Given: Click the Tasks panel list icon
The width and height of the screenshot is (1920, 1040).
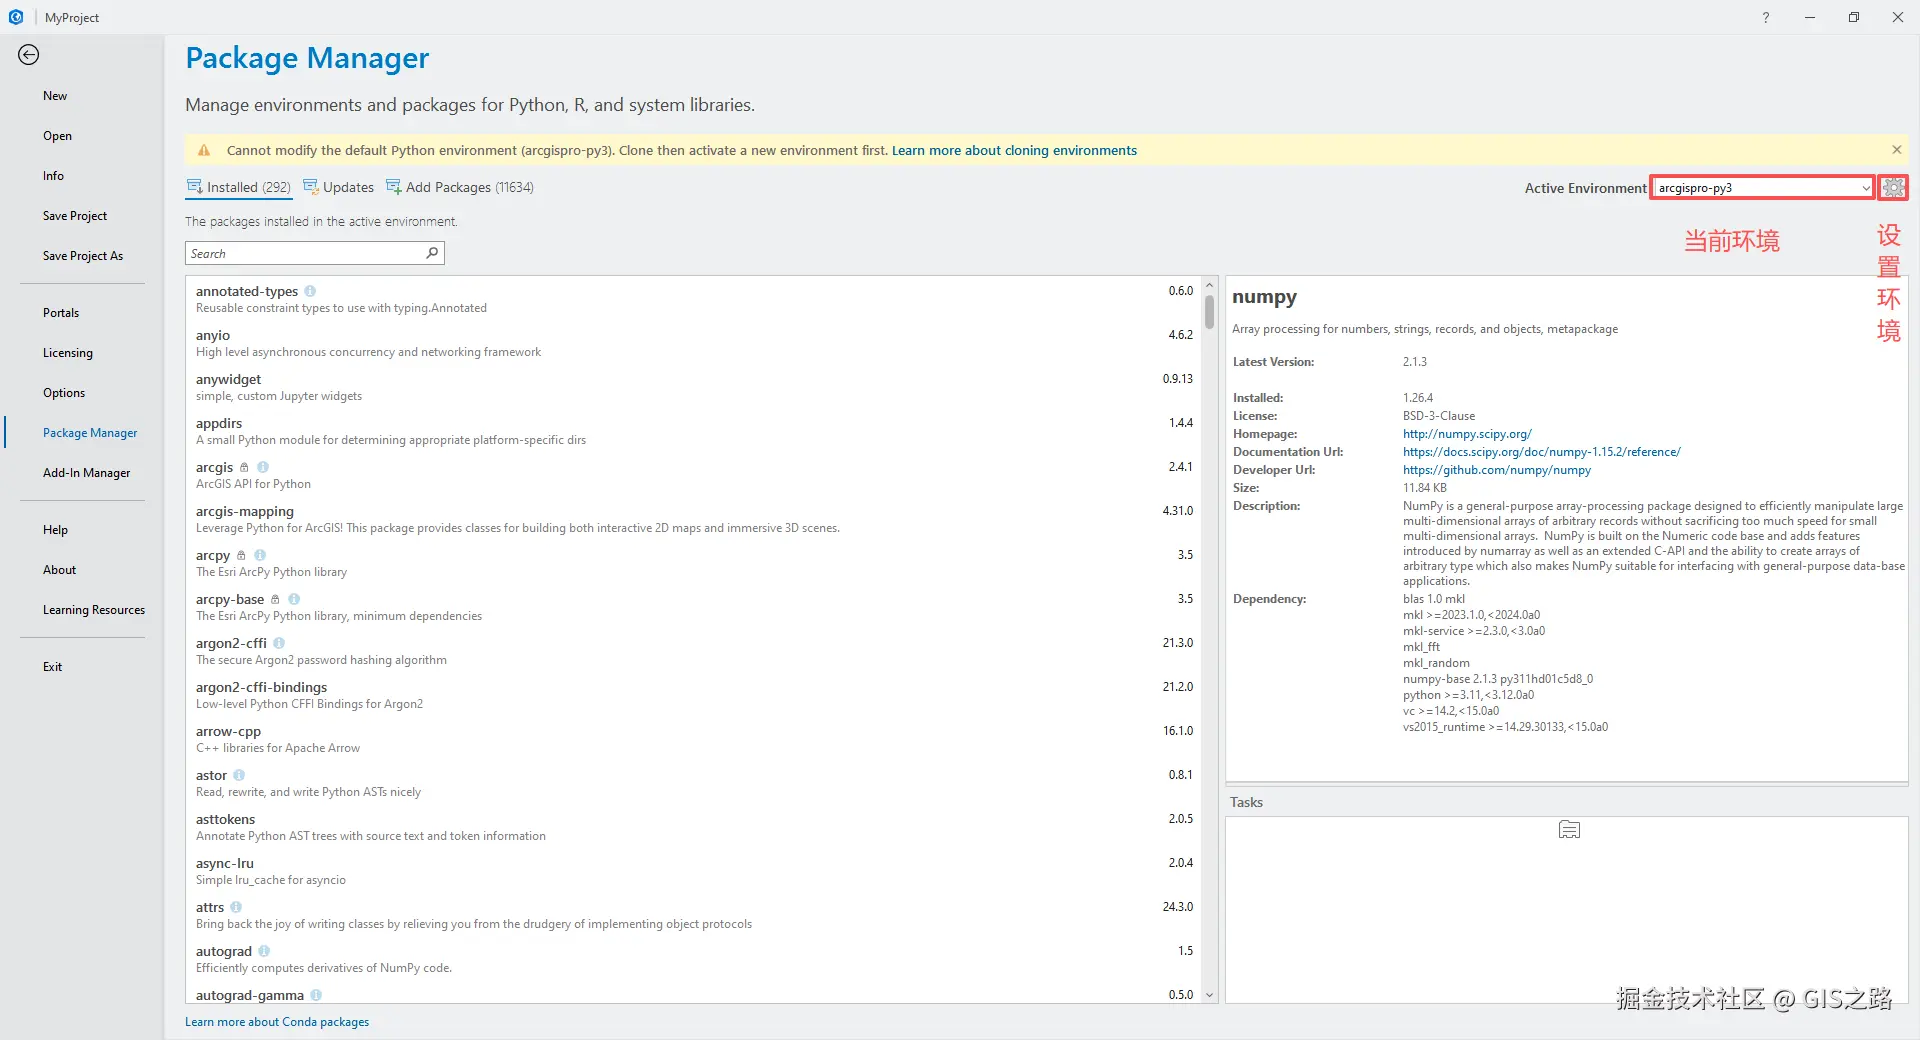Looking at the screenshot, I should click(1569, 830).
